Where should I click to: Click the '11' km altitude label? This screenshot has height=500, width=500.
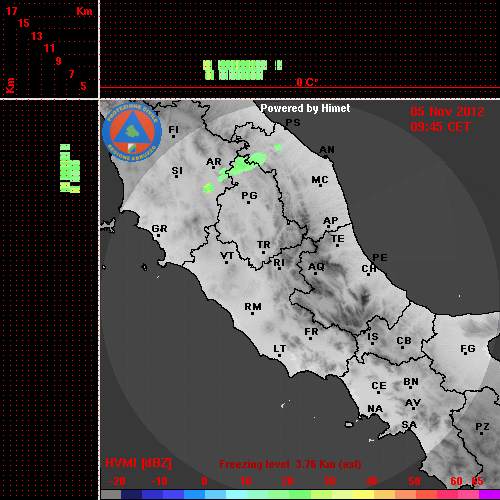pyautogui.click(x=49, y=48)
